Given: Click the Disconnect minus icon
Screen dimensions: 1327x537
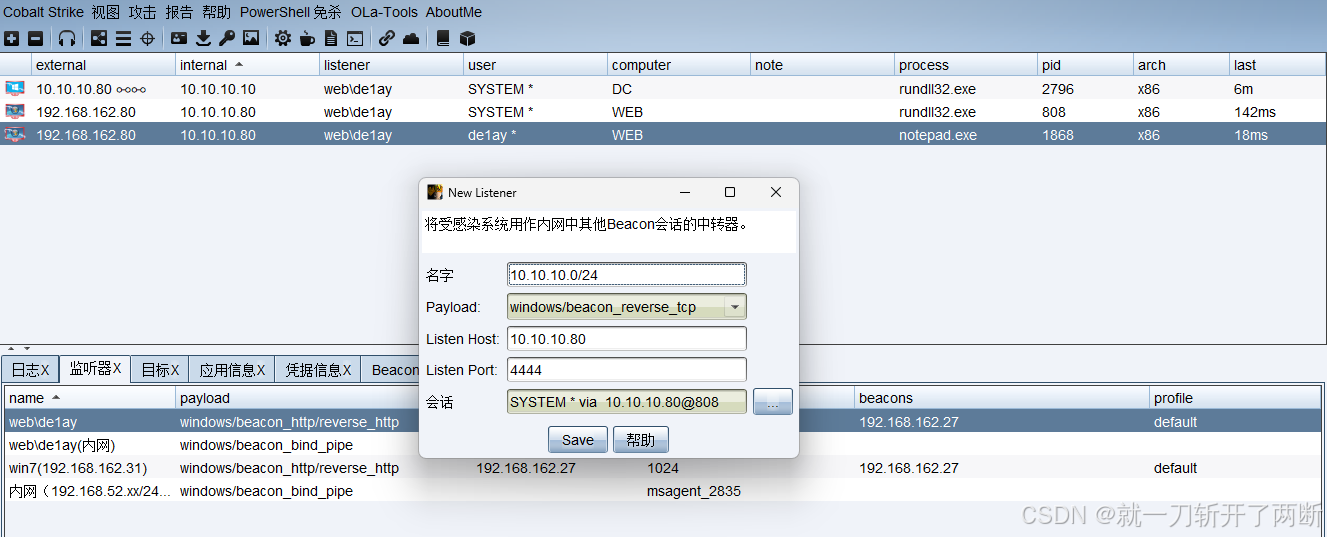Looking at the screenshot, I should click(x=35, y=38).
